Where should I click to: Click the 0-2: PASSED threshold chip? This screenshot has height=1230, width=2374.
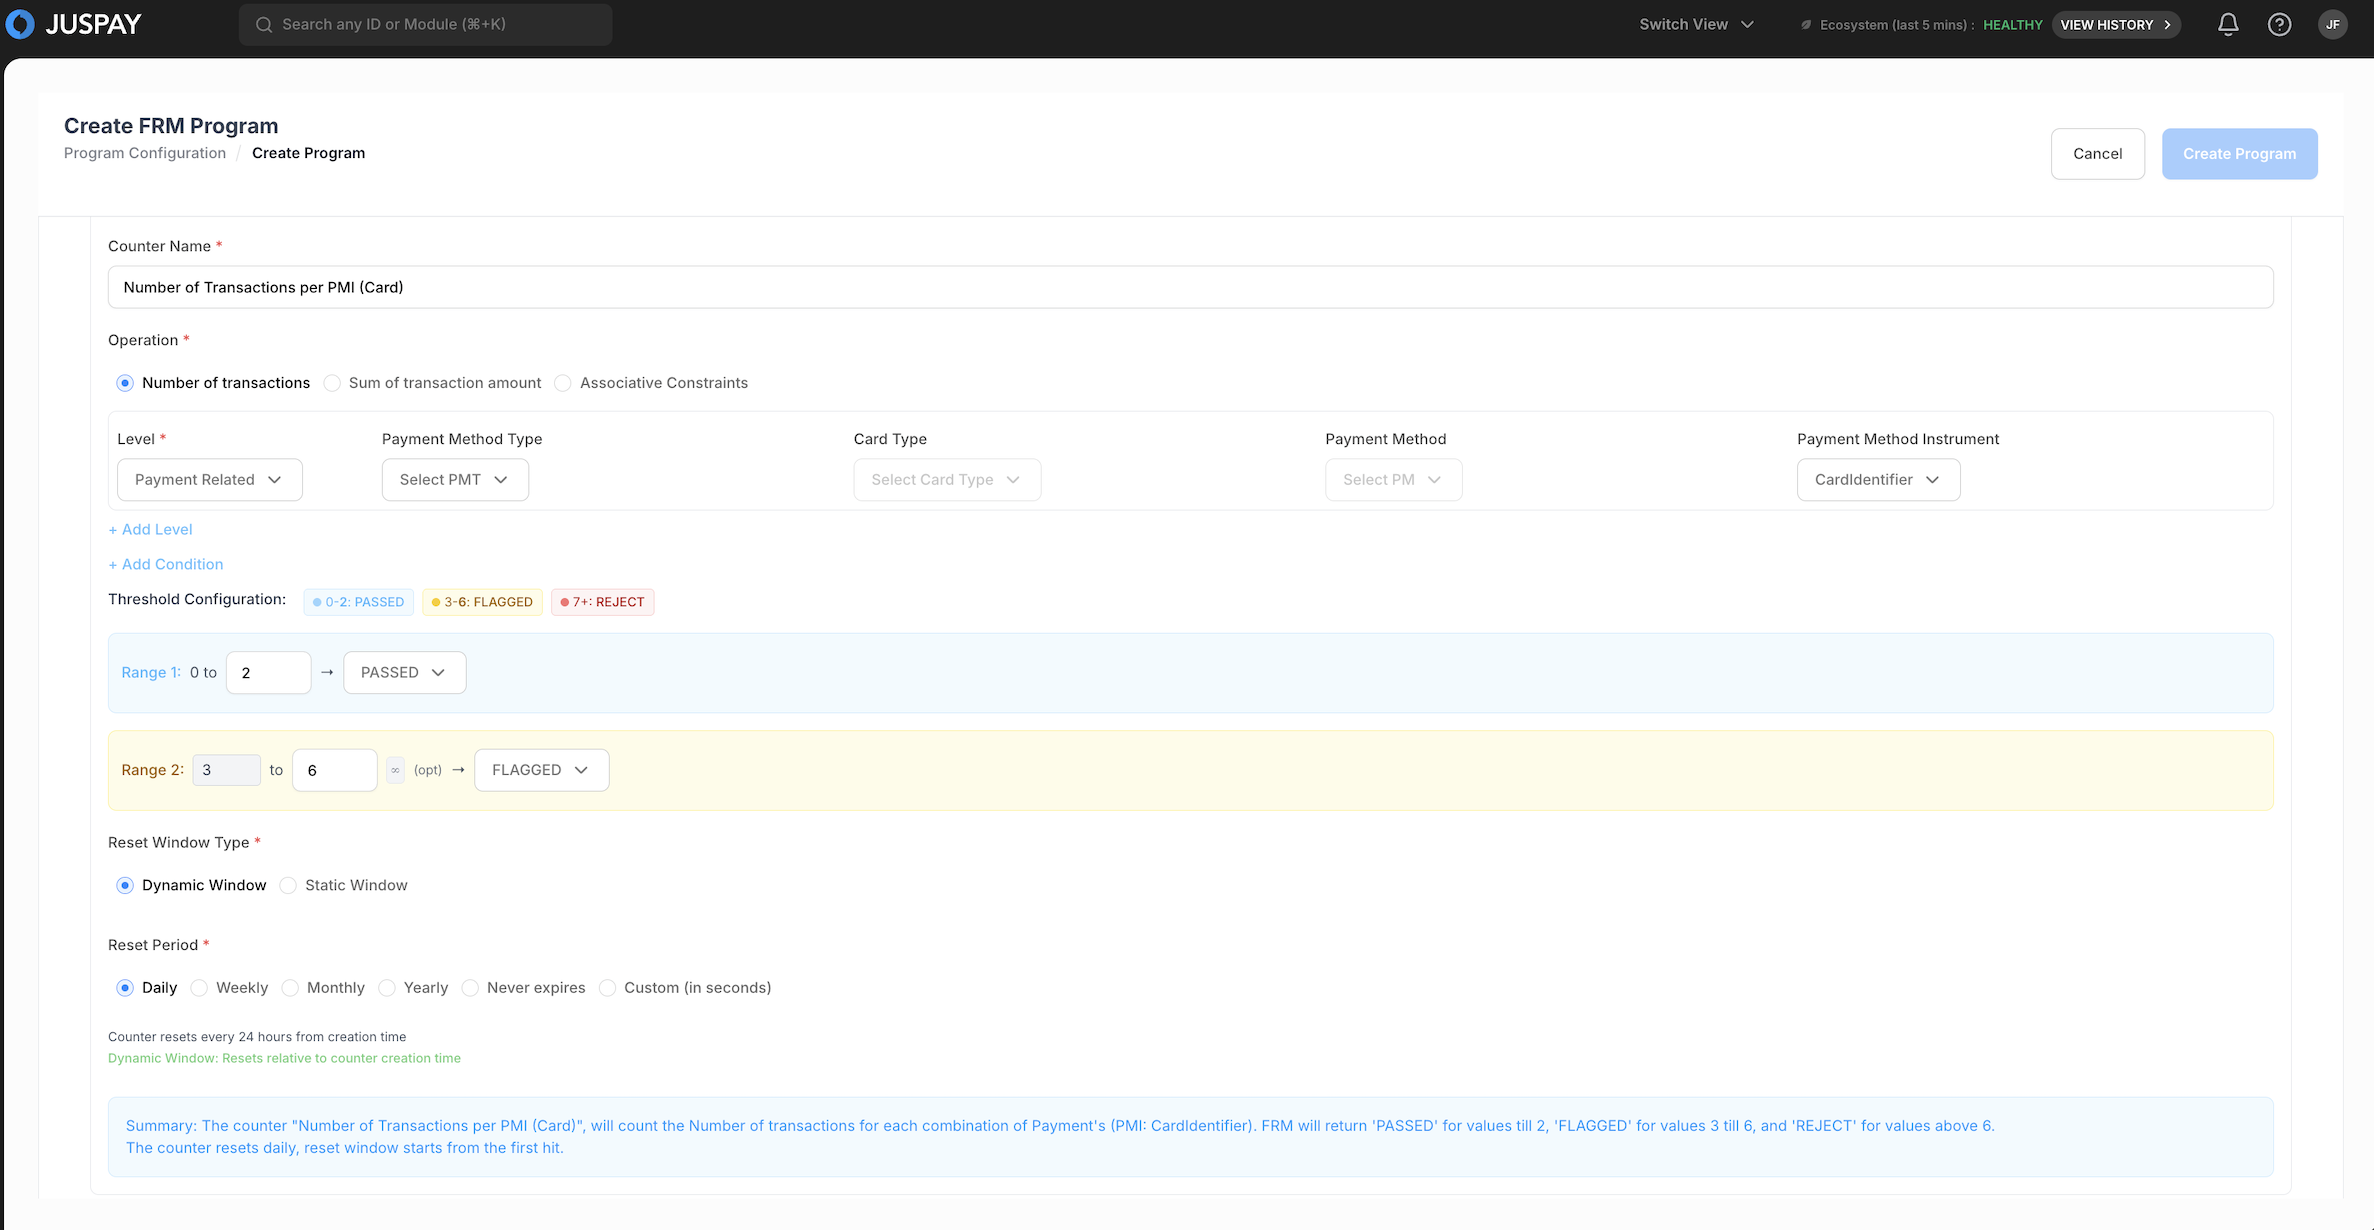(358, 602)
